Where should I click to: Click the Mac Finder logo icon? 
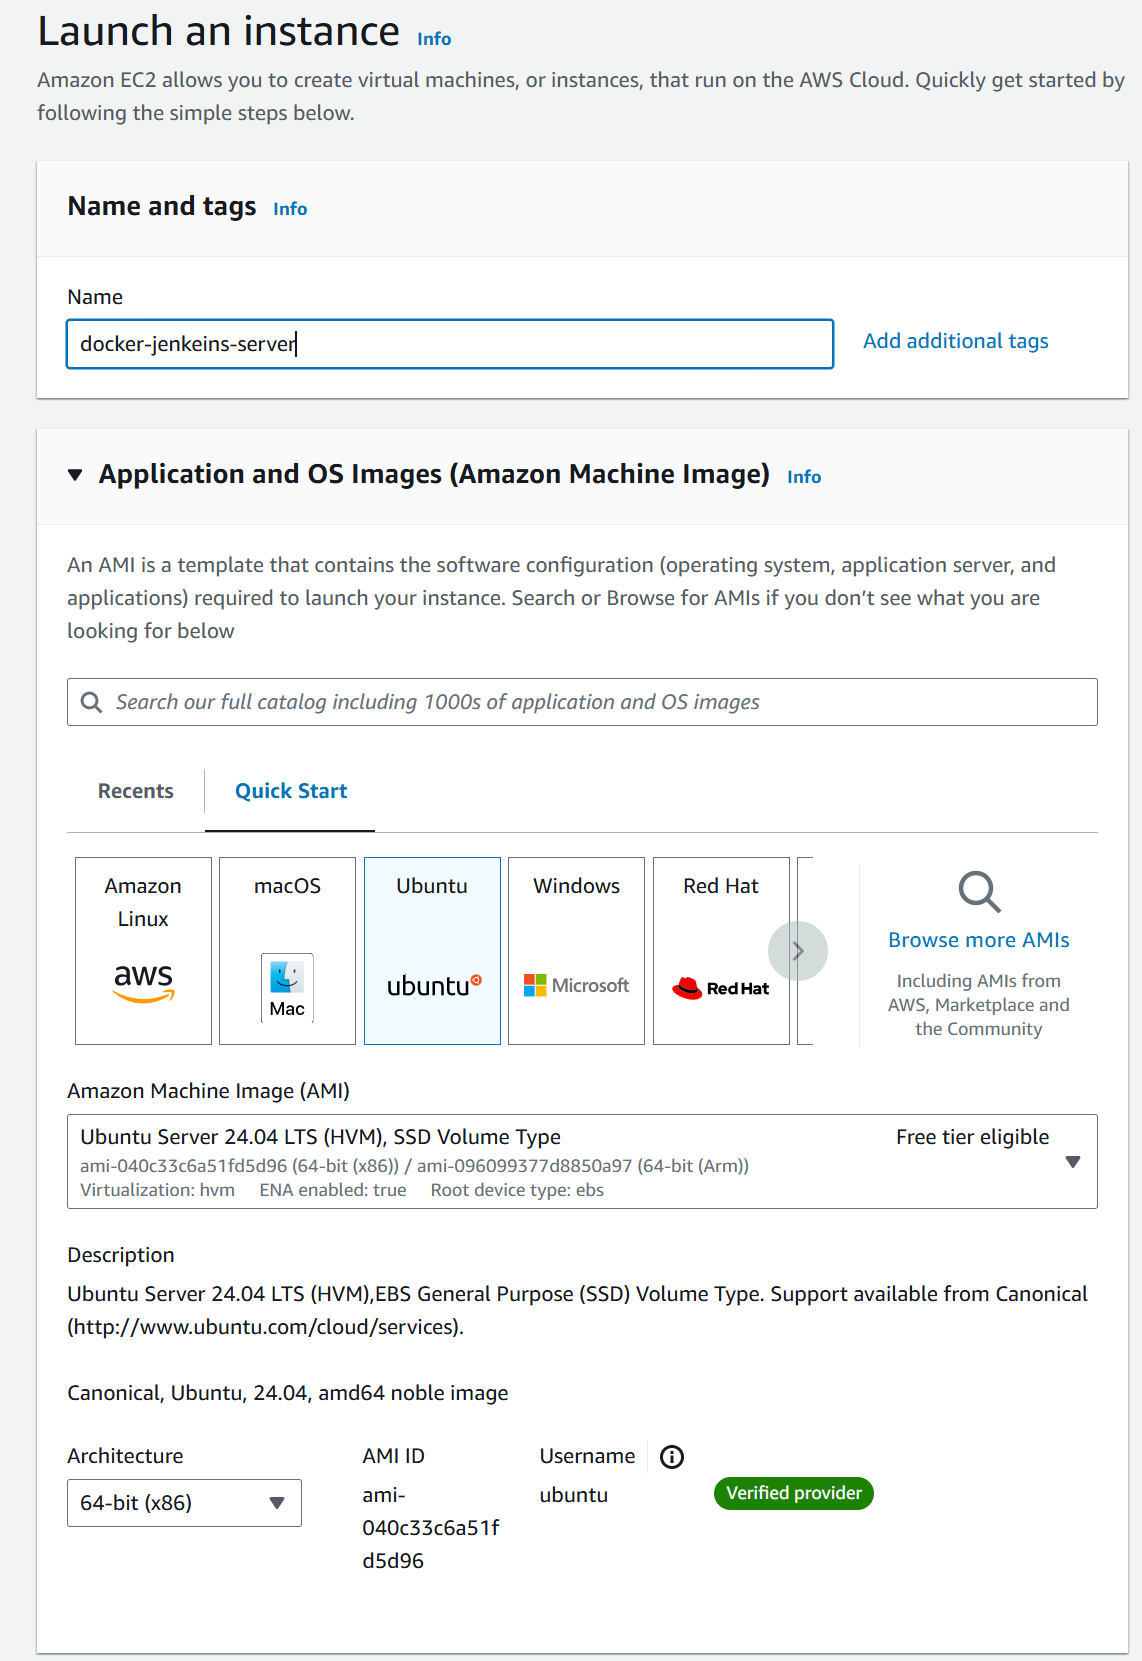(287, 987)
